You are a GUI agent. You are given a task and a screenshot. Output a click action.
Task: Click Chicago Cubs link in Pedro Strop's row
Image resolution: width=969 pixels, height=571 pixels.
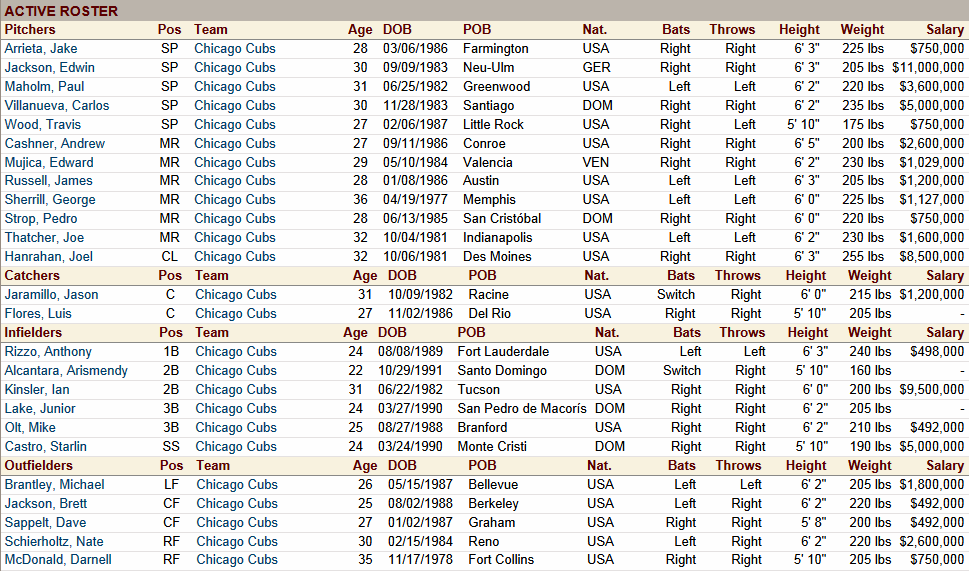click(235, 218)
